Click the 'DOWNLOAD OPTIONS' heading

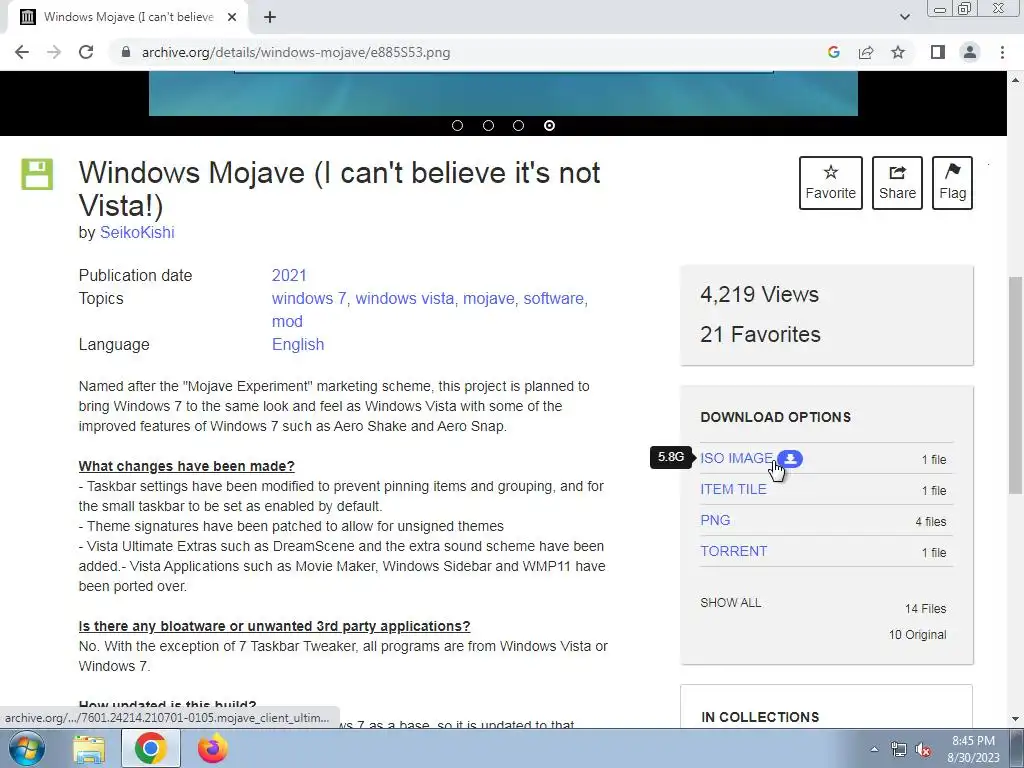[x=776, y=417]
